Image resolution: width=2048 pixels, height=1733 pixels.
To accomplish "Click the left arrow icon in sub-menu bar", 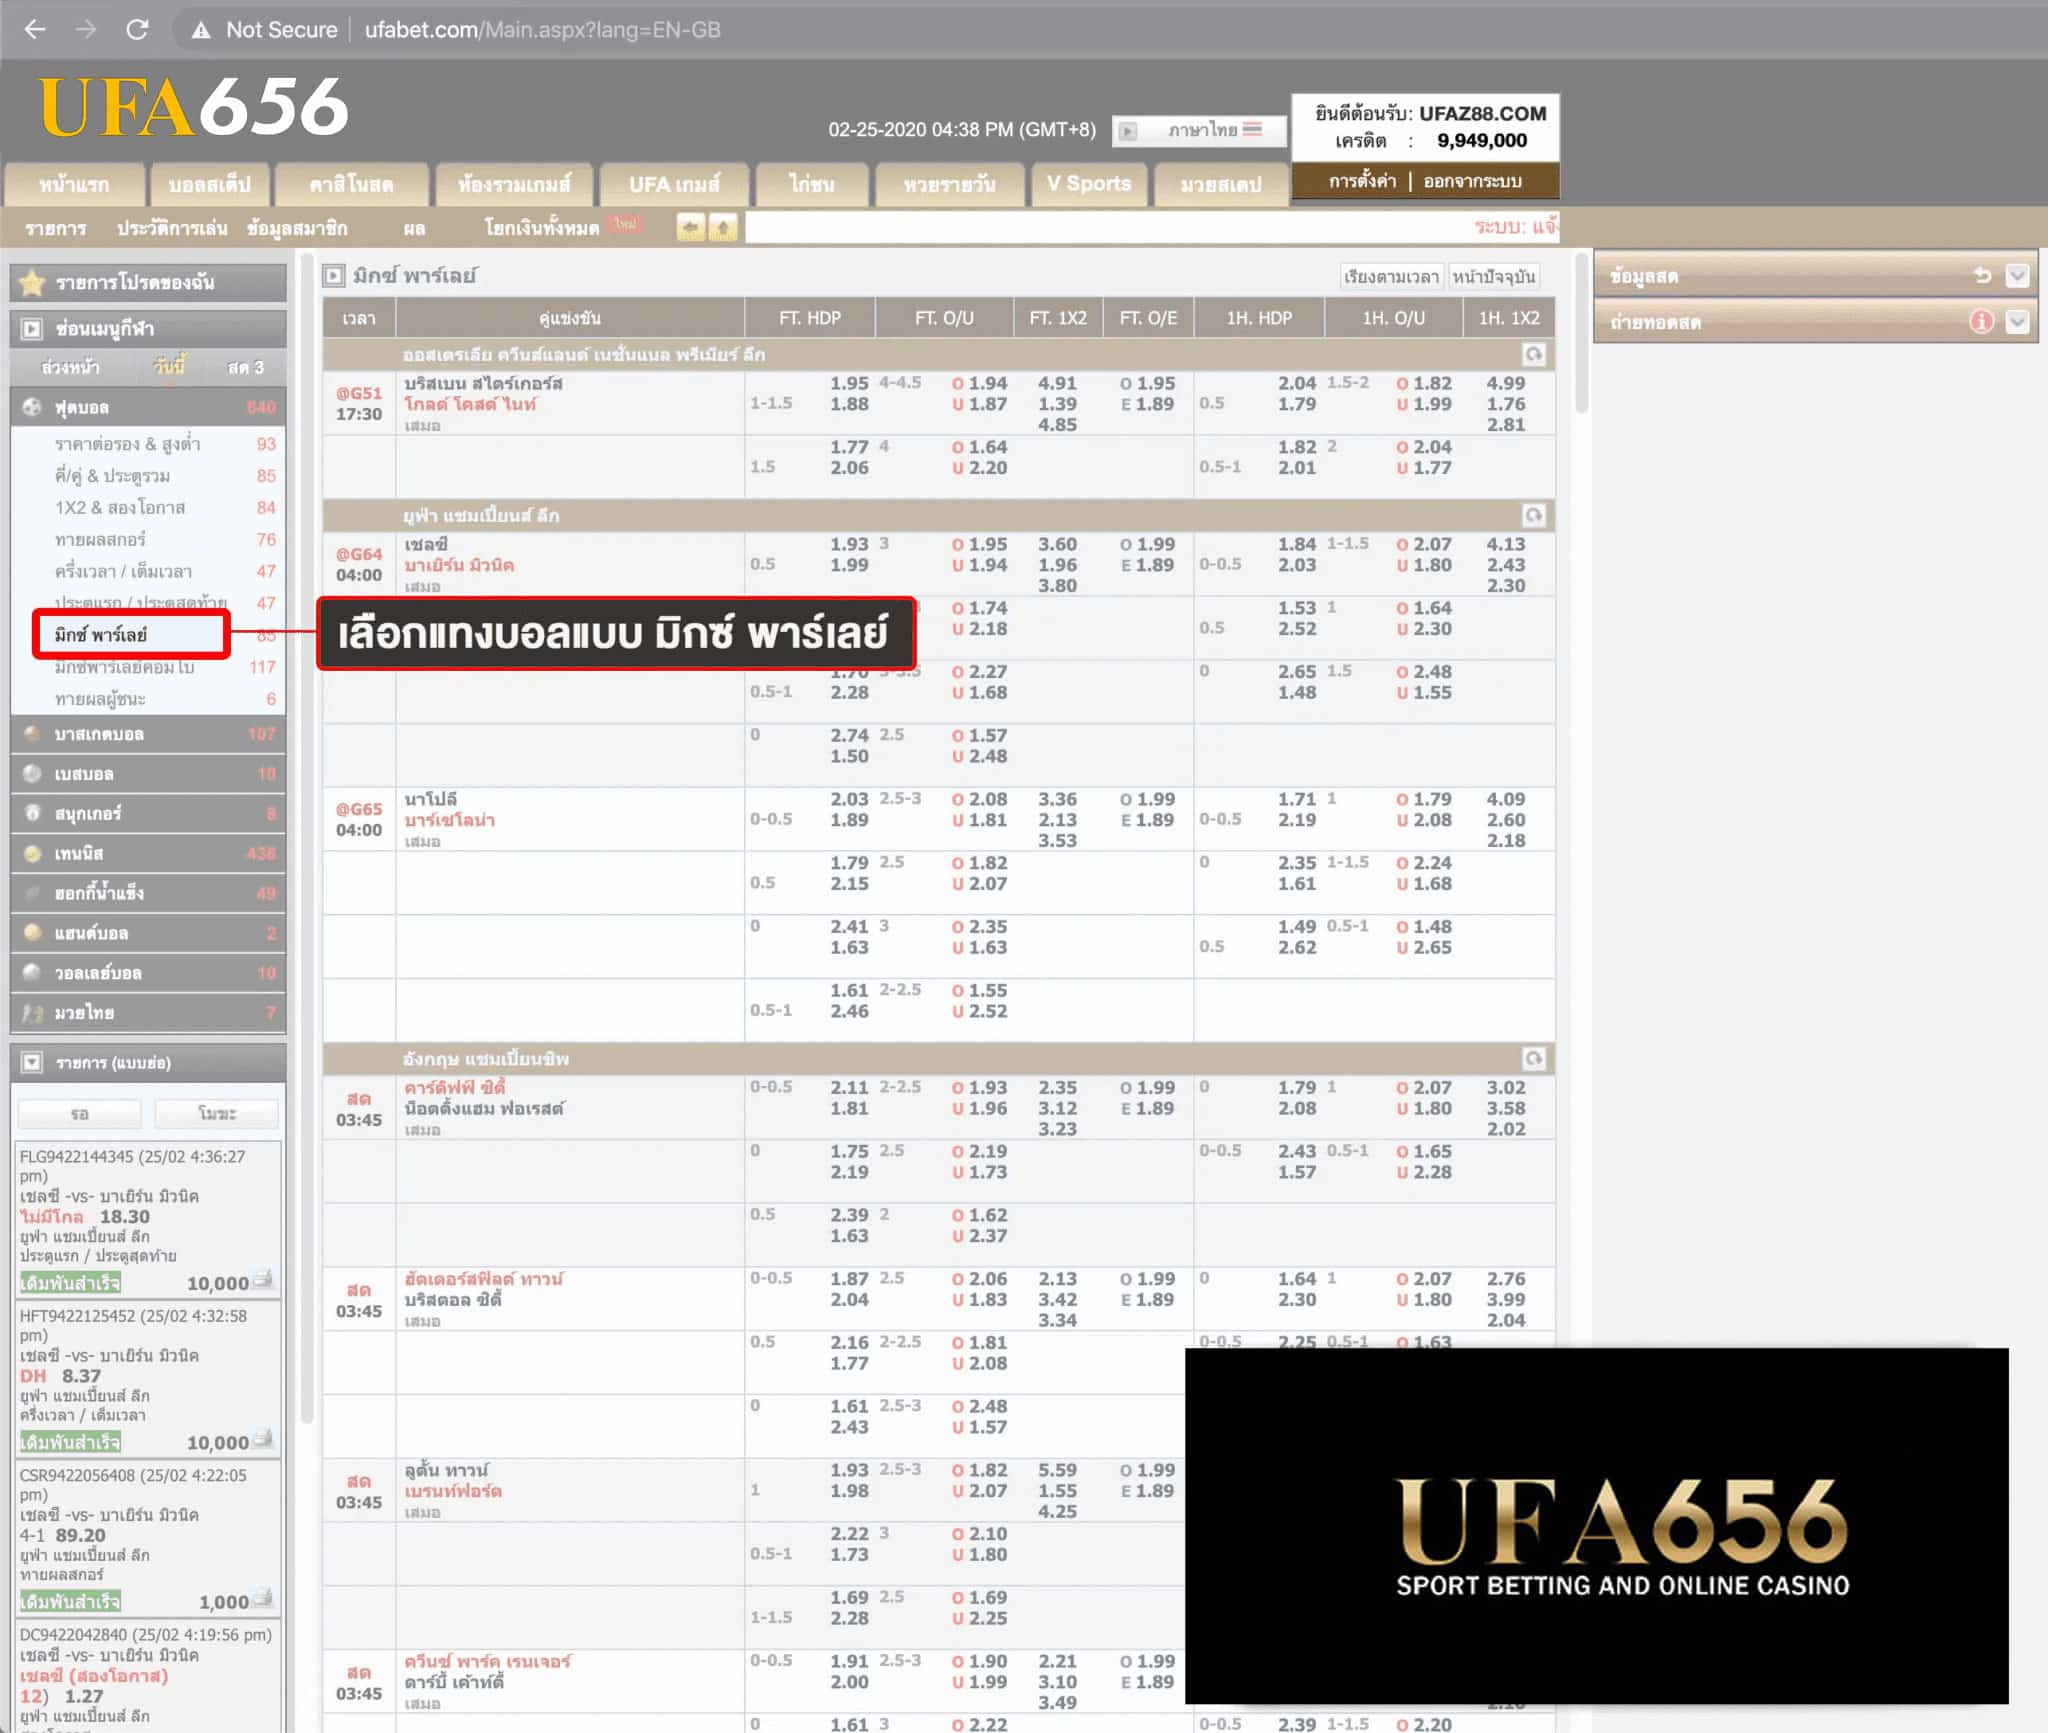I will pyautogui.click(x=690, y=228).
